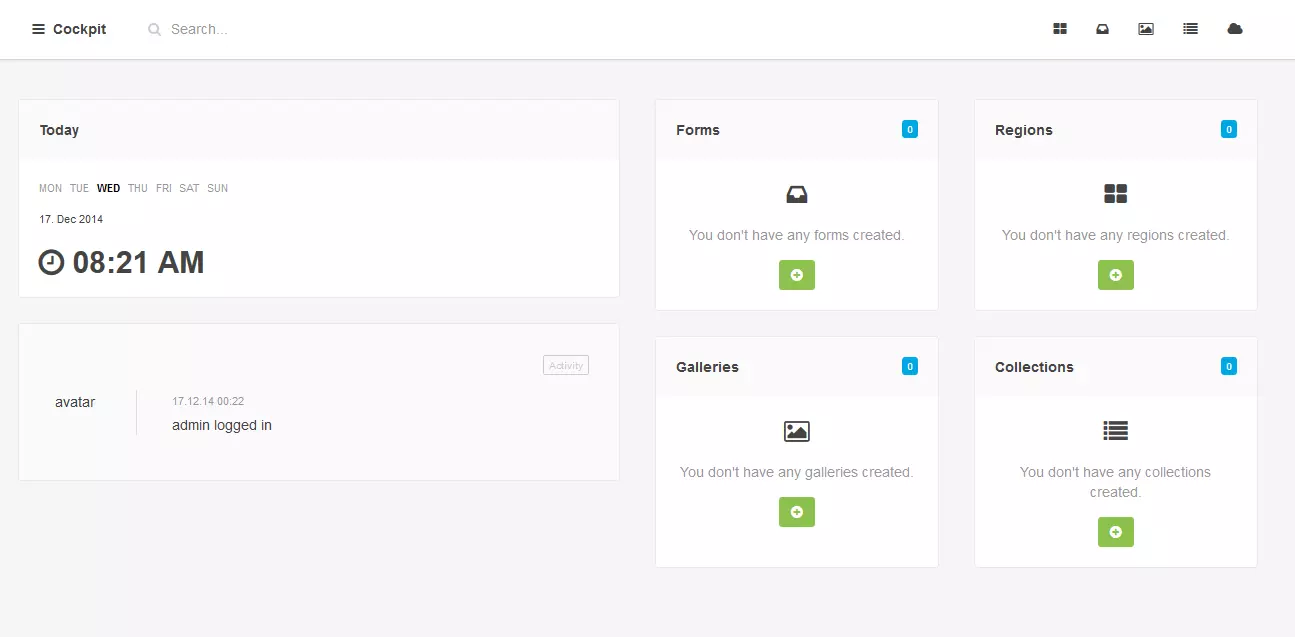This screenshot has width=1295, height=637.
Task: Click the zero counter badge on Forms
Action: click(909, 128)
